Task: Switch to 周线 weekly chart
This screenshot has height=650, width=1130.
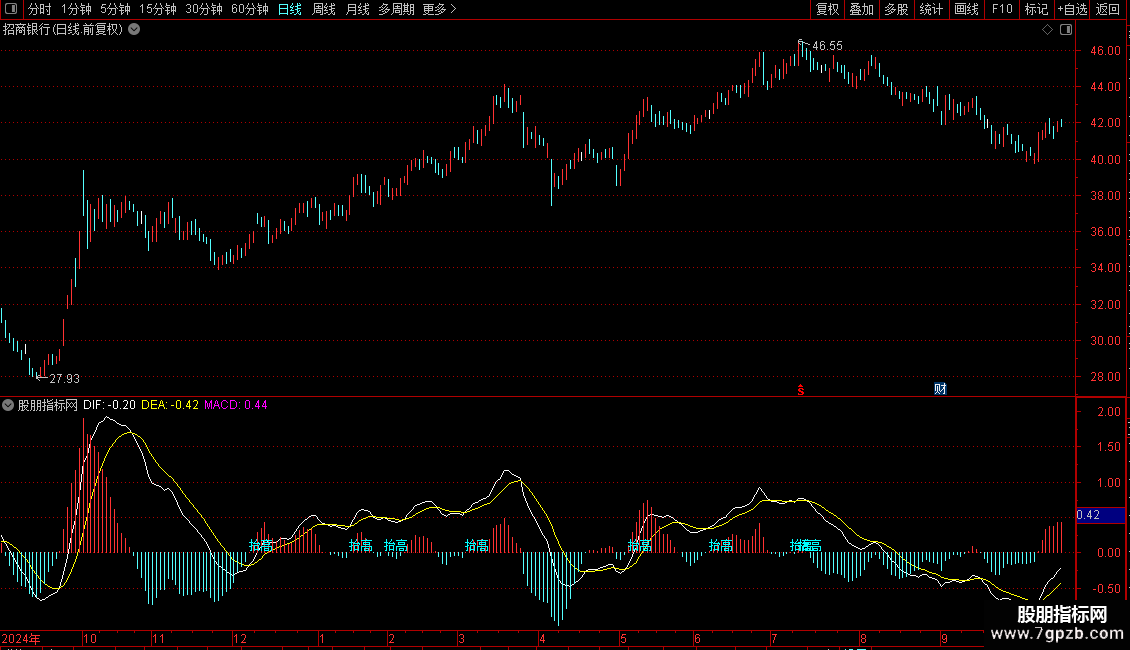Action: click(x=324, y=9)
